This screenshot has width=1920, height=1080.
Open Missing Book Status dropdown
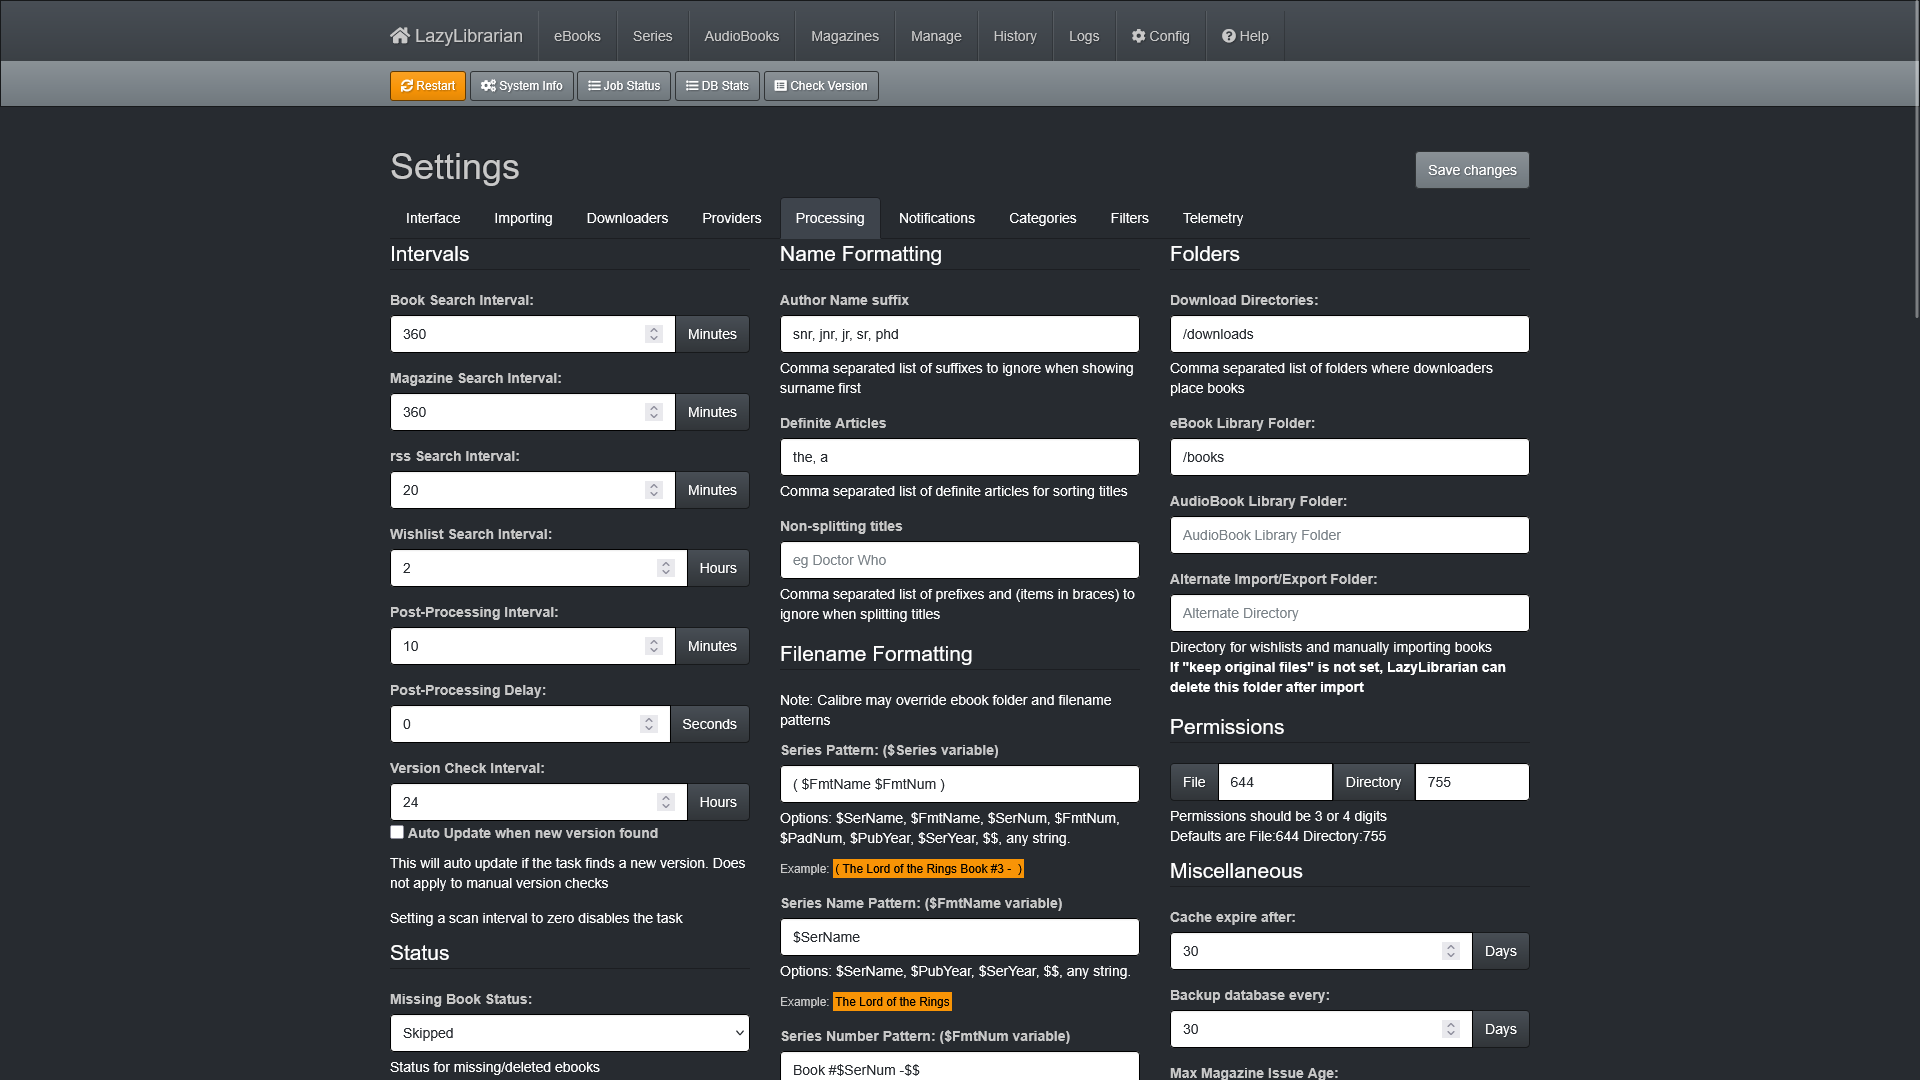click(570, 1033)
